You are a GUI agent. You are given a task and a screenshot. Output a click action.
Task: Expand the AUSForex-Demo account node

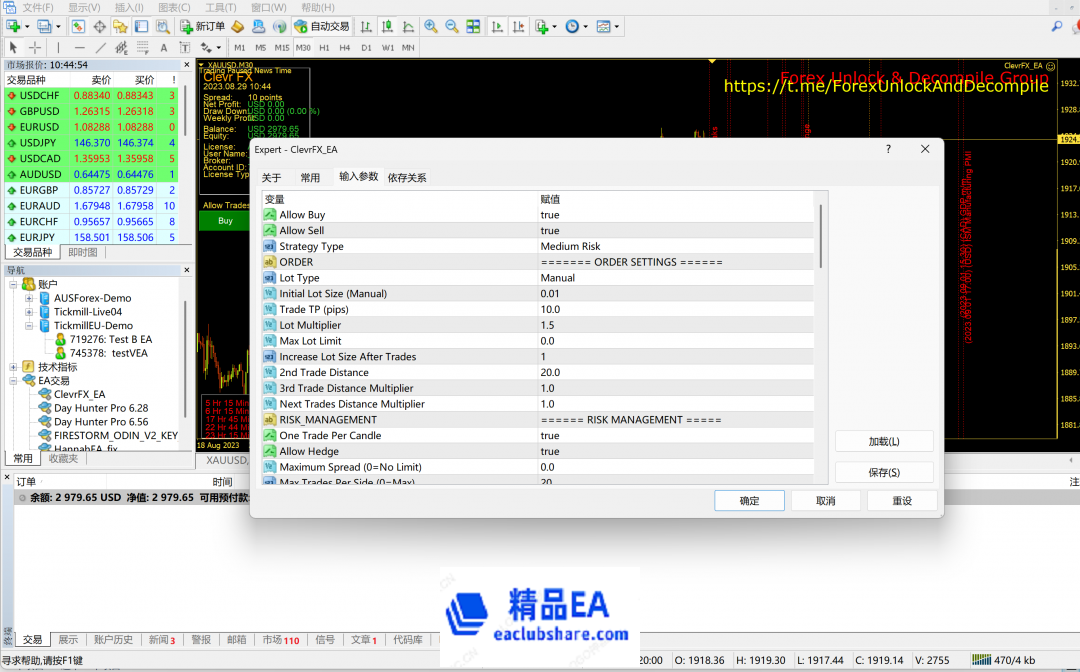29,298
